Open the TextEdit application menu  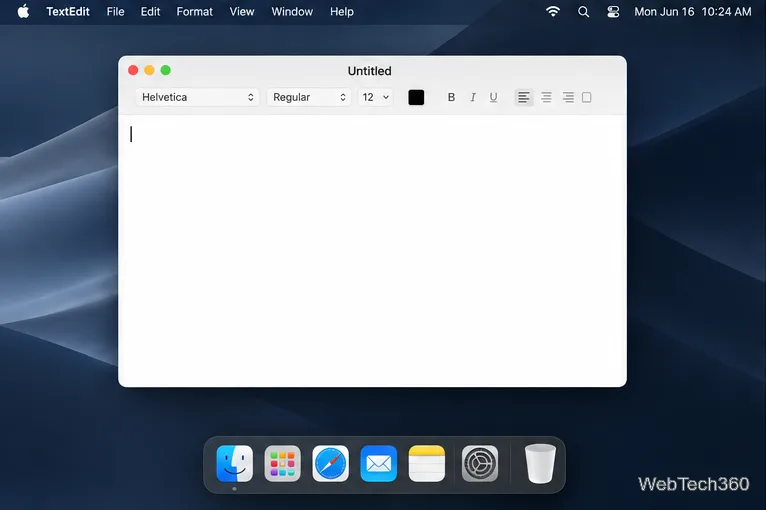coord(68,12)
